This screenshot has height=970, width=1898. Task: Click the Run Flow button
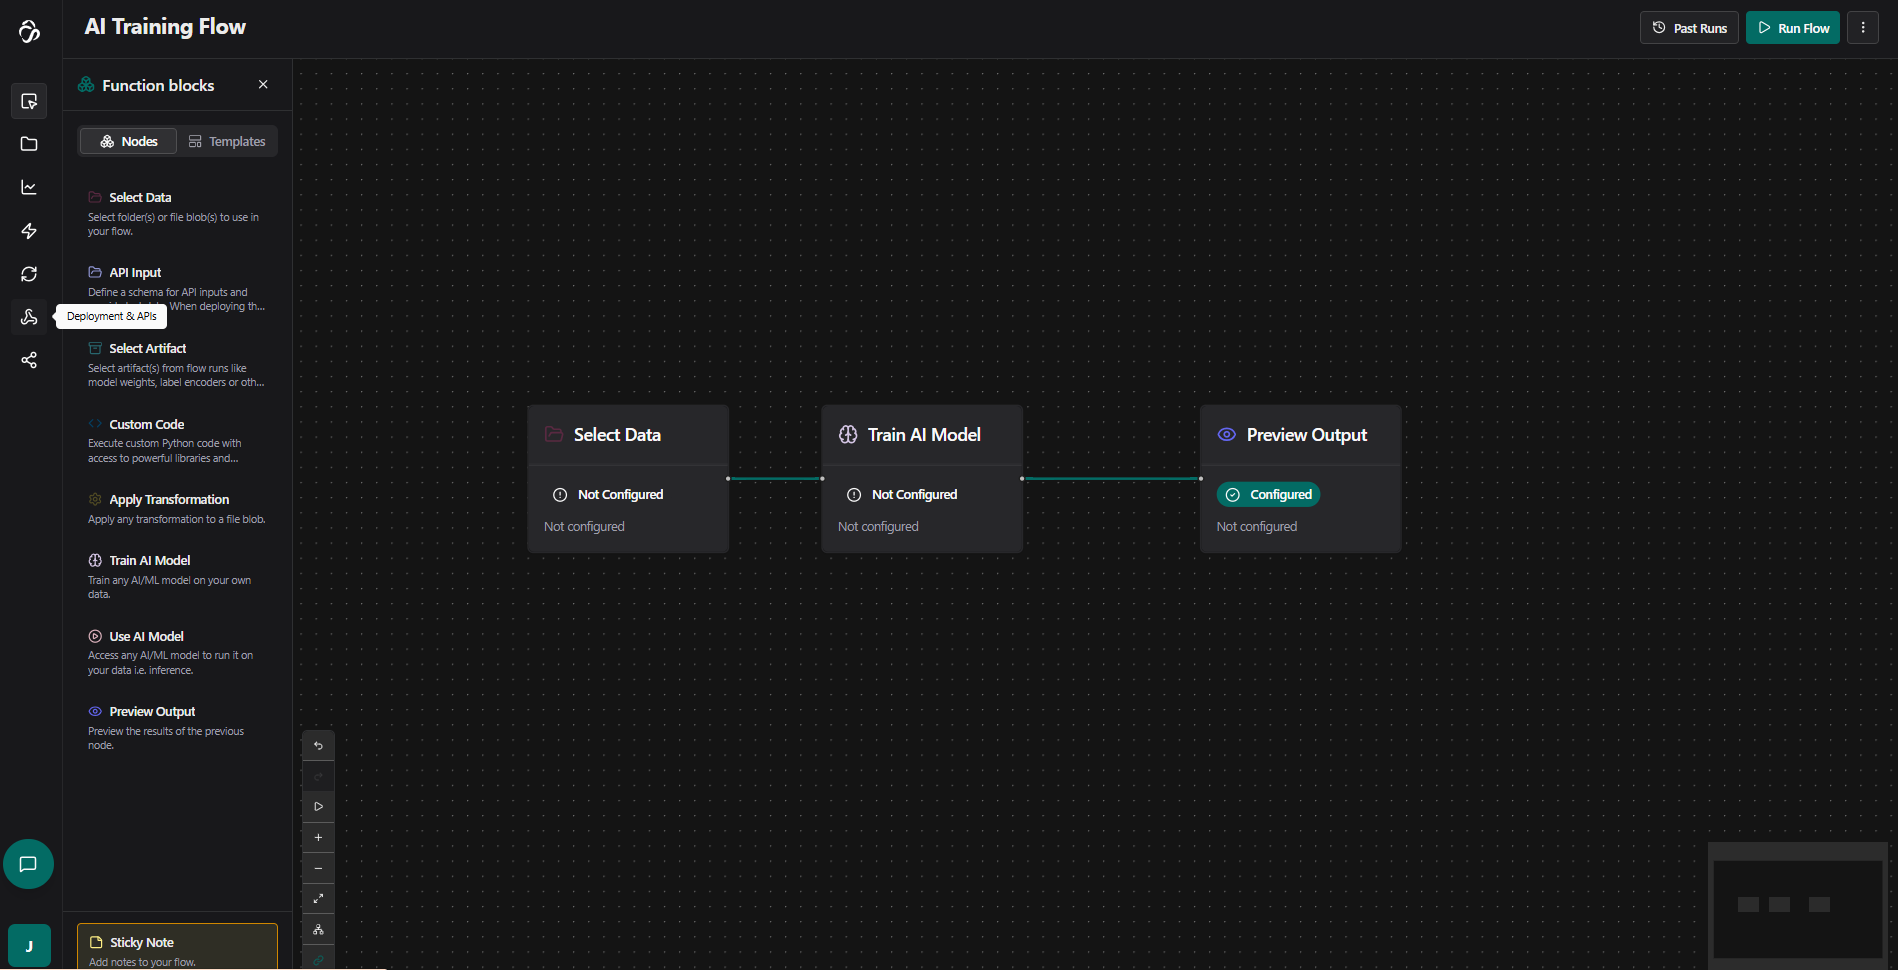(x=1792, y=28)
